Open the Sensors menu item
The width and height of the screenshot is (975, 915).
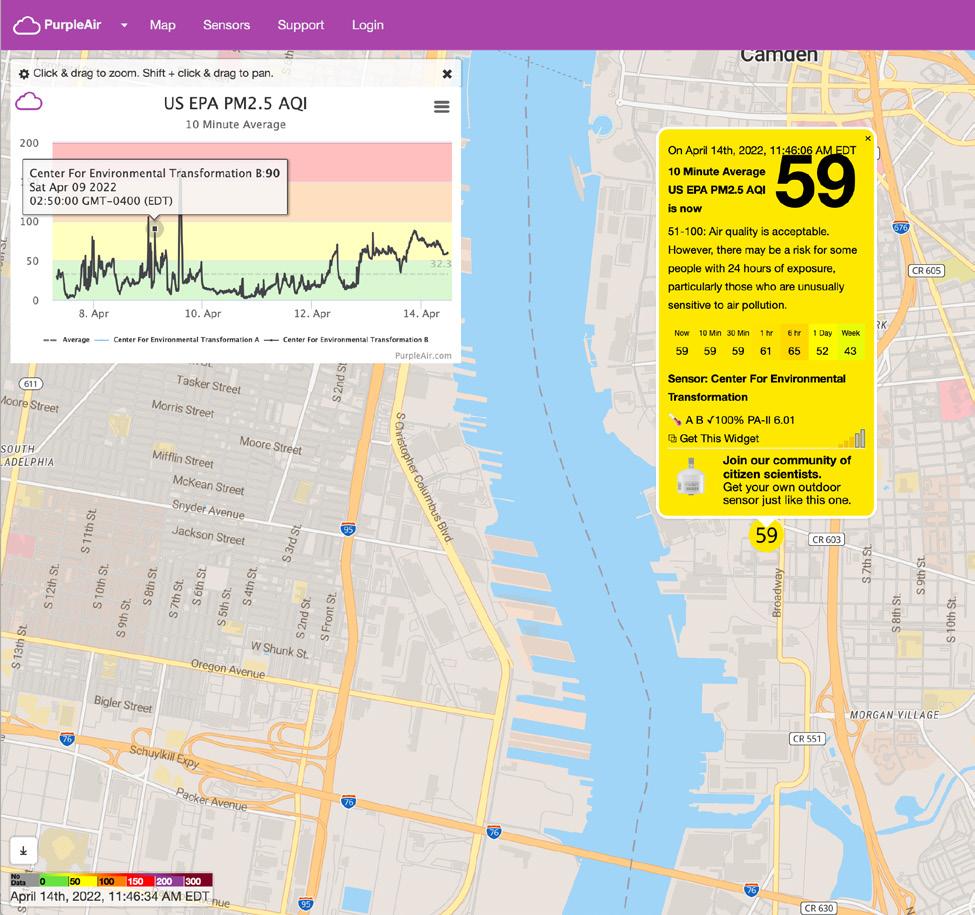pyautogui.click(x=226, y=25)
